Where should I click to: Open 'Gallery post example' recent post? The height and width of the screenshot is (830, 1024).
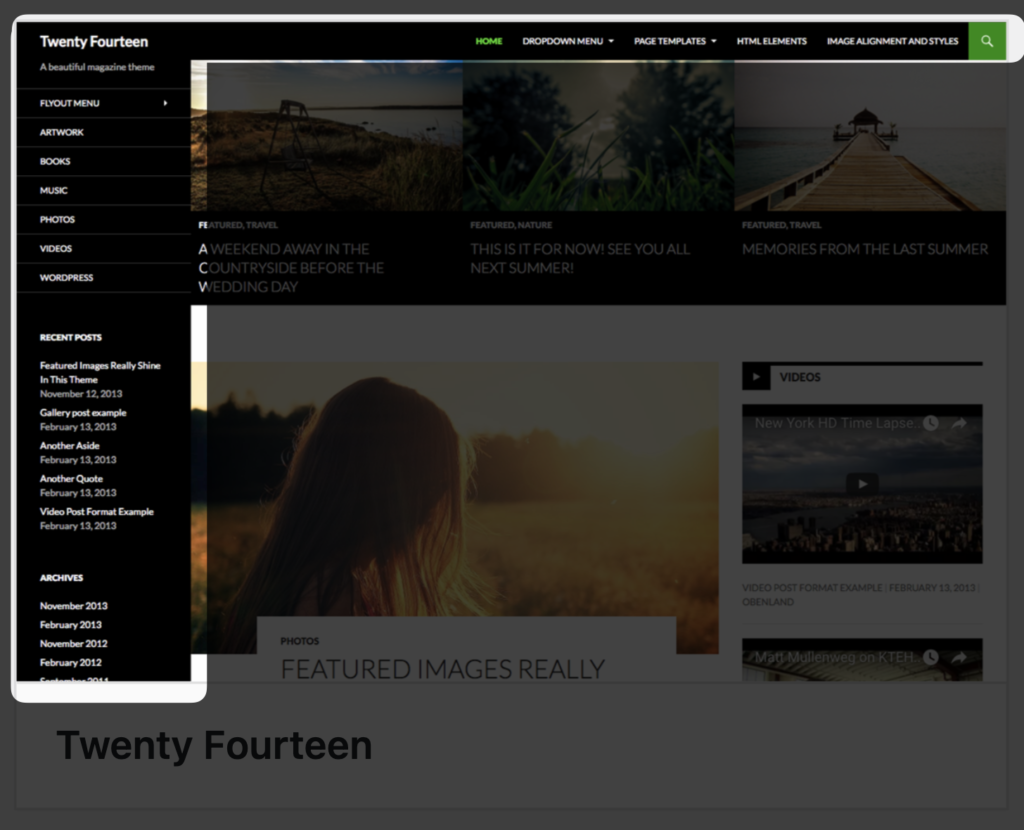[83, 413]
